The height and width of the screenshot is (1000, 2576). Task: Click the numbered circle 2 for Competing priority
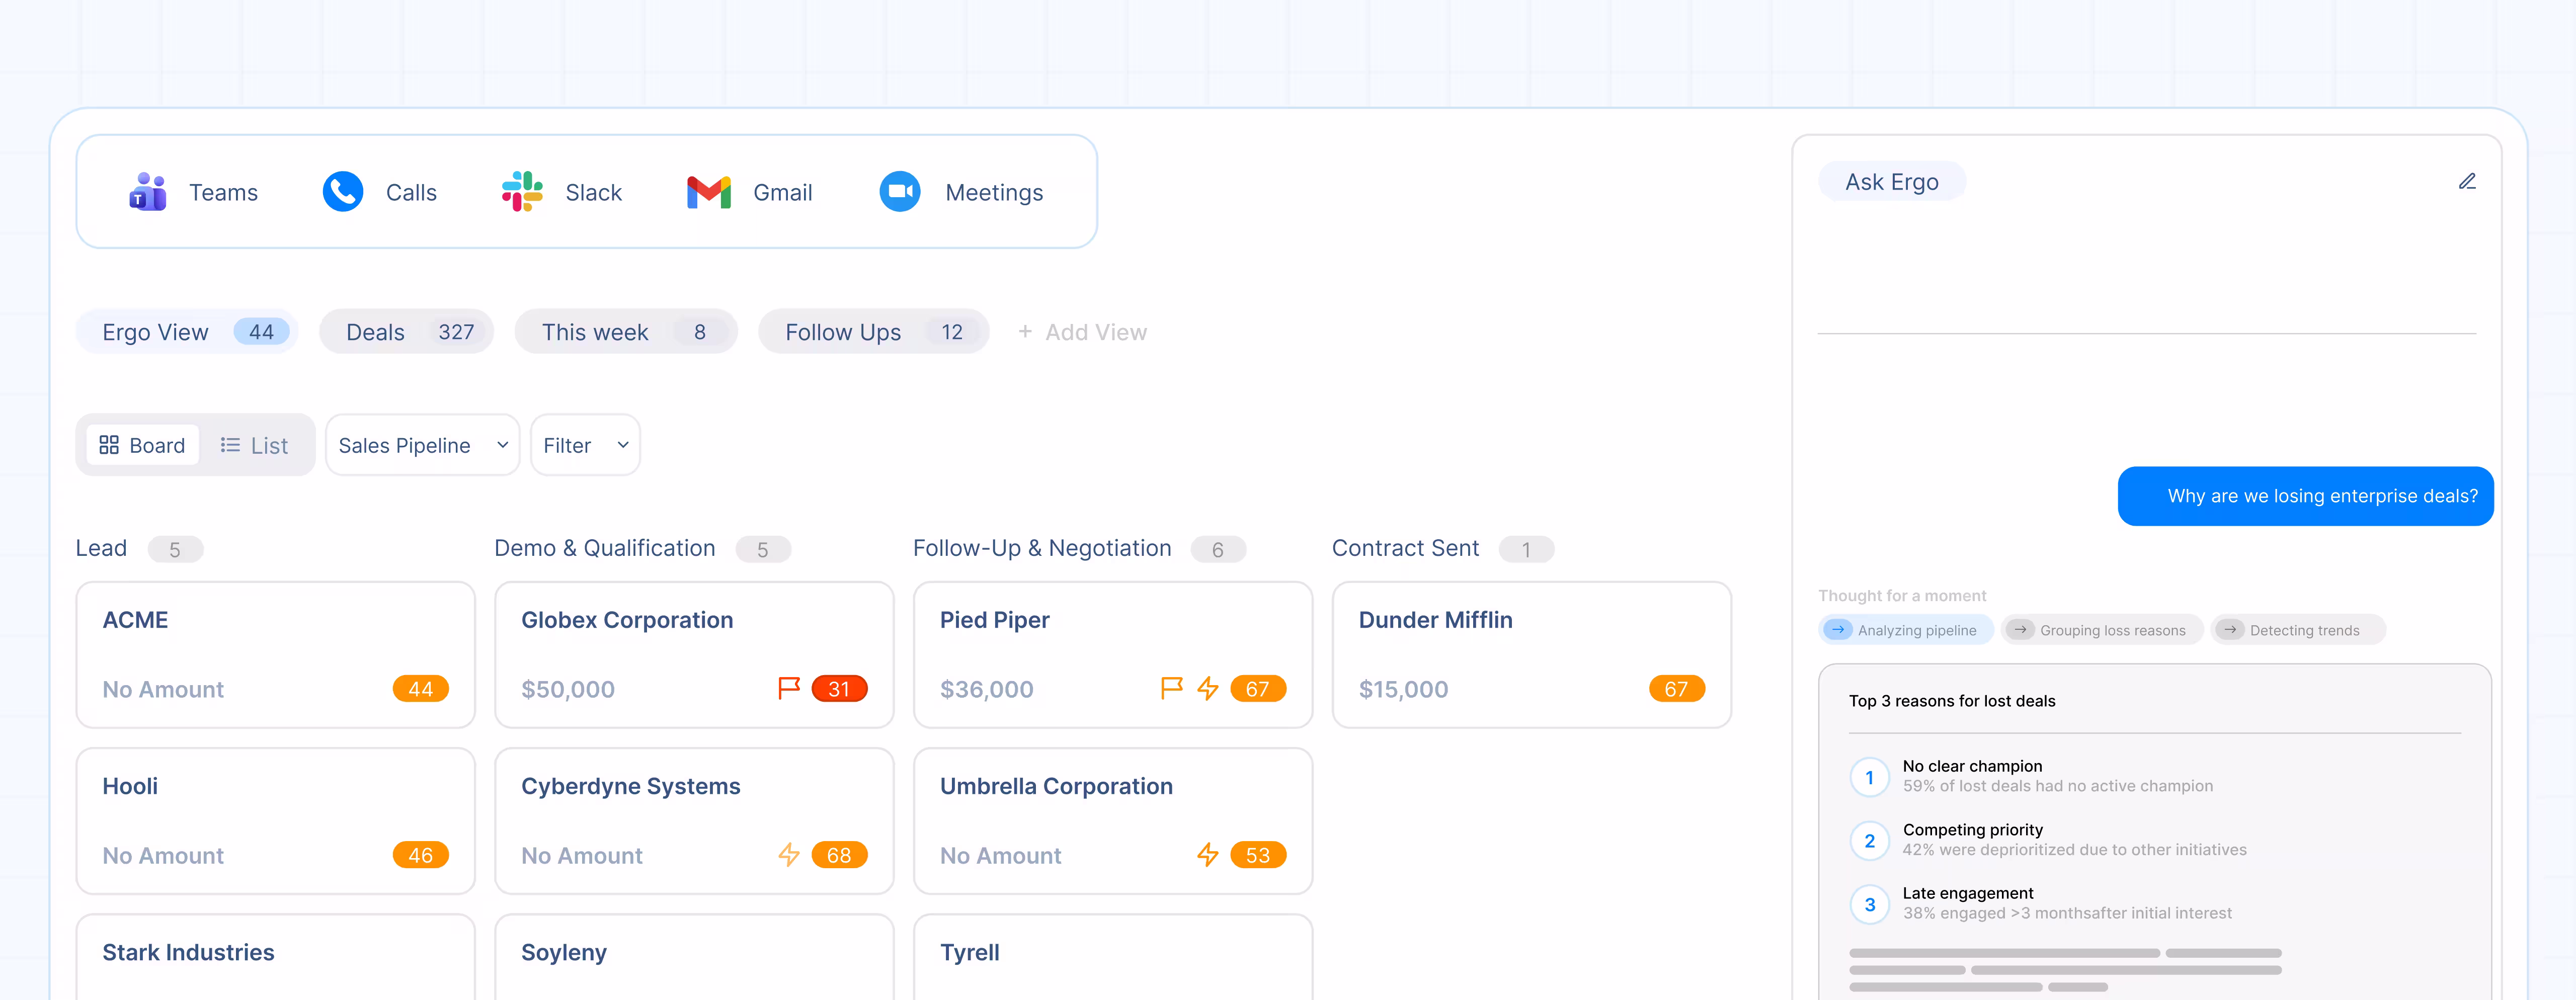1870,841
